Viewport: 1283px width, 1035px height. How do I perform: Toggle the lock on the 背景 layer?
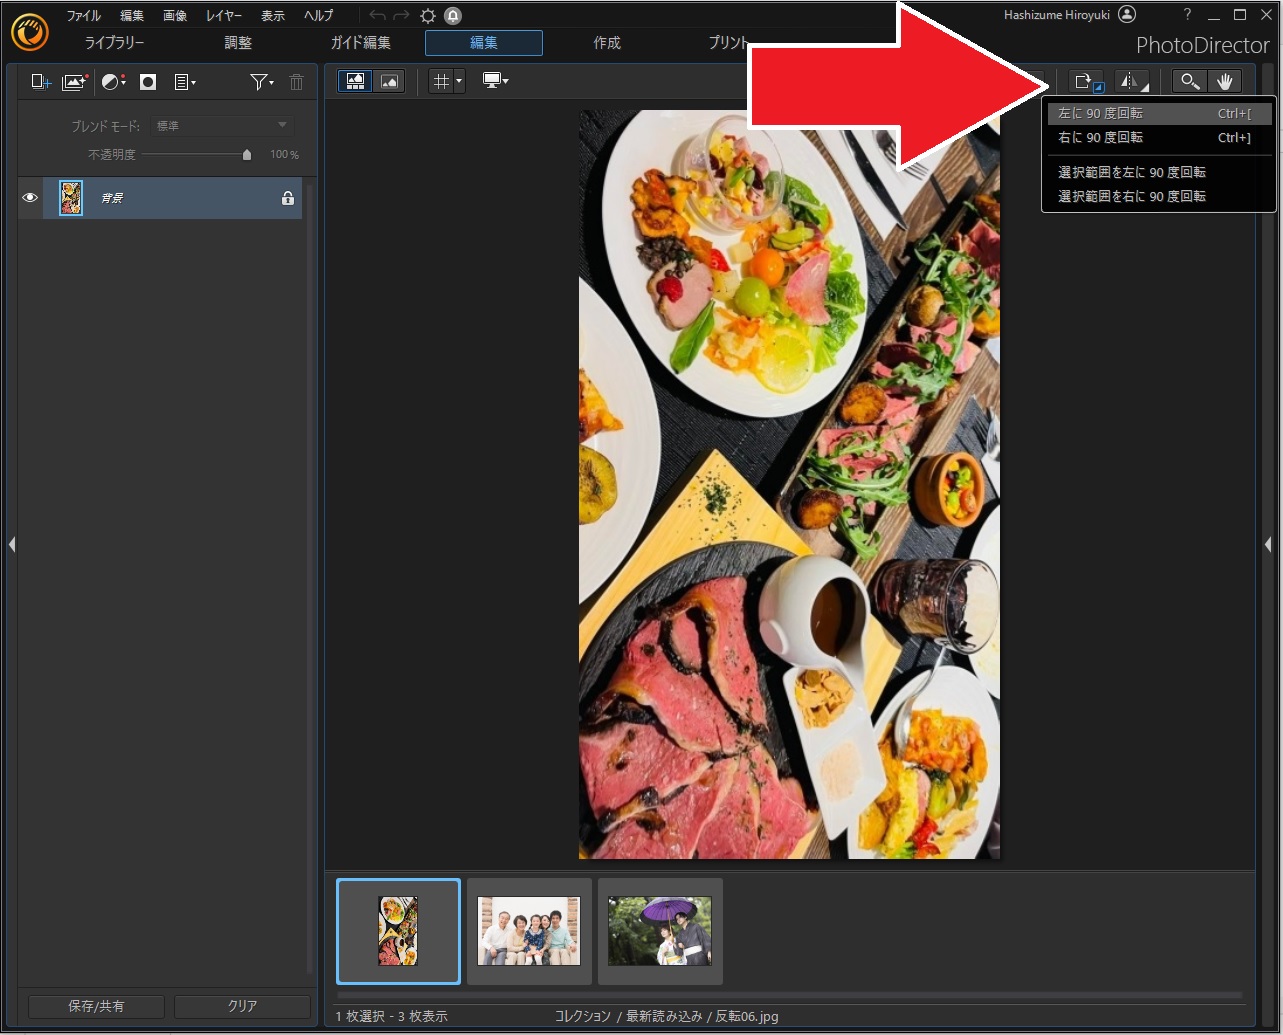click(288, 198)
